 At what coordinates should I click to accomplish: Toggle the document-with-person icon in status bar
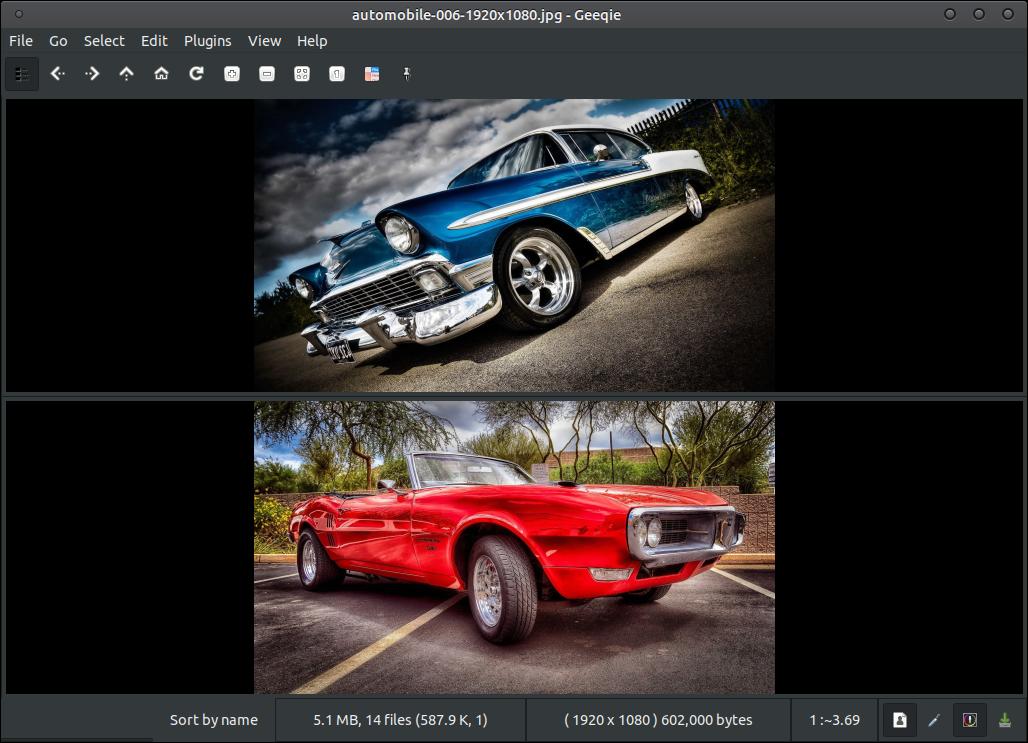pos(900,720)
